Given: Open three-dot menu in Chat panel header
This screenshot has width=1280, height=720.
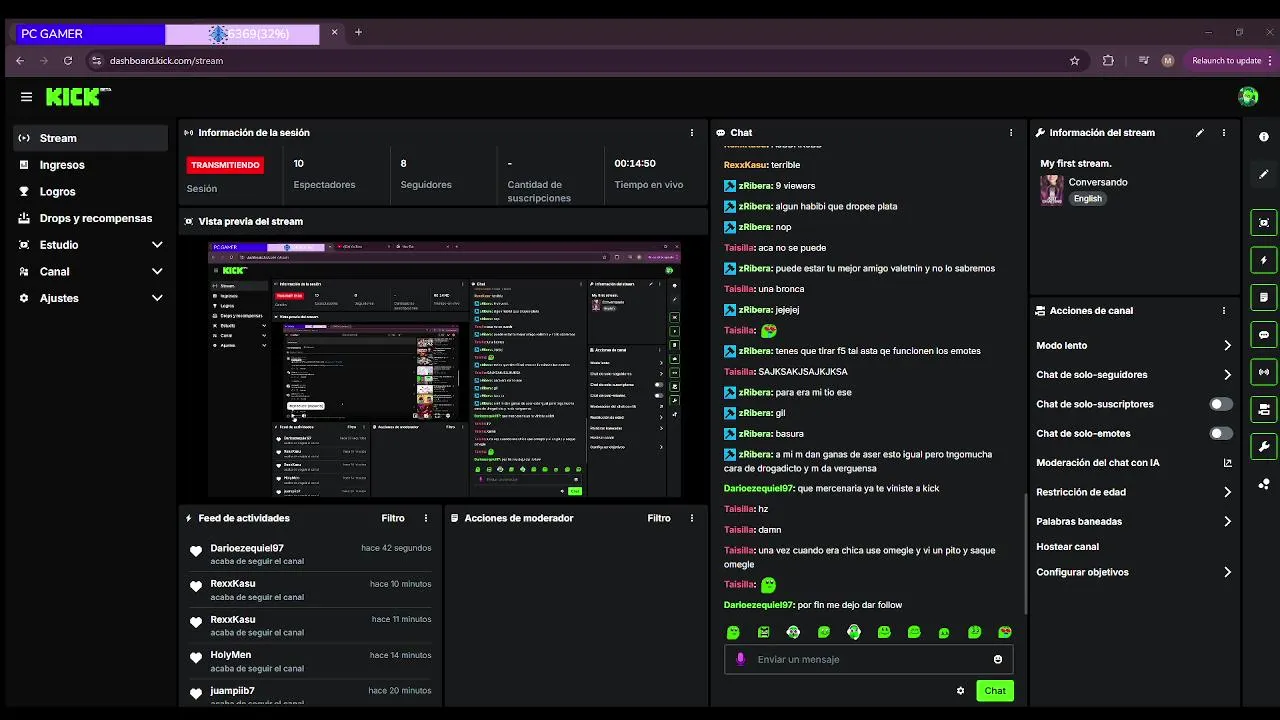Looking at the screenshot, I should (x=1011, y=132).
